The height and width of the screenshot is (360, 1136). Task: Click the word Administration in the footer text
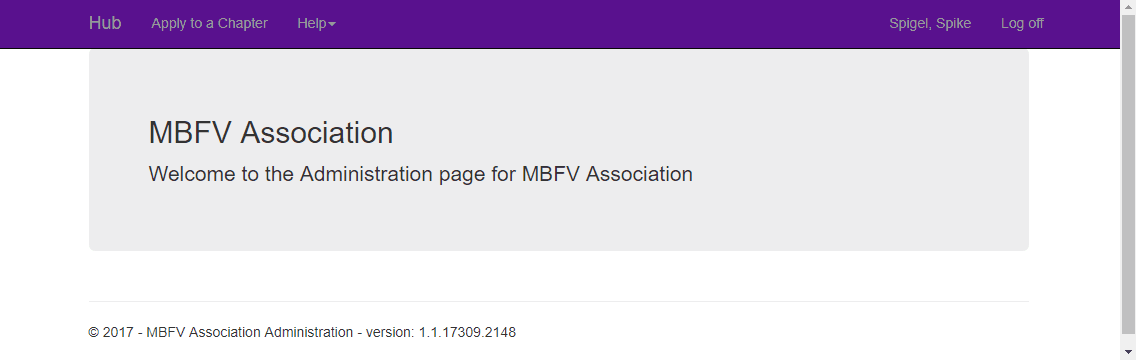coord(309,332)
